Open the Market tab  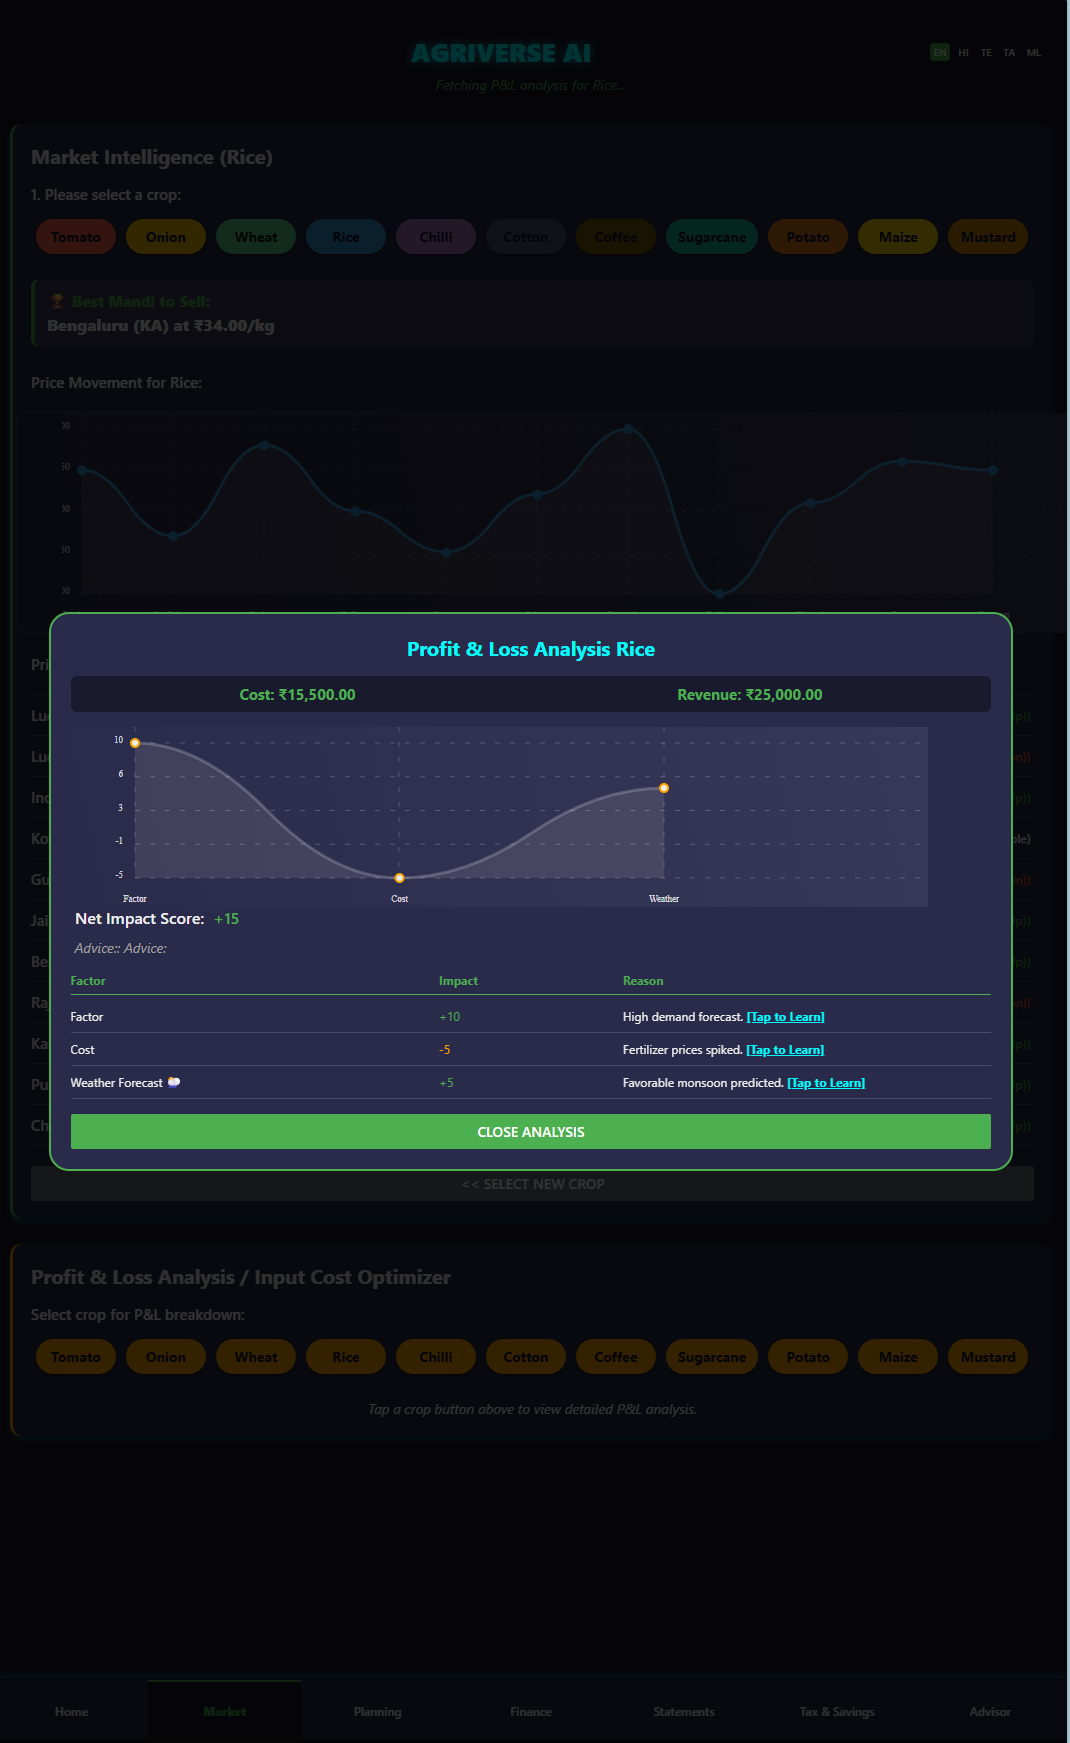pyautogui.click(x=225, y=1712)
